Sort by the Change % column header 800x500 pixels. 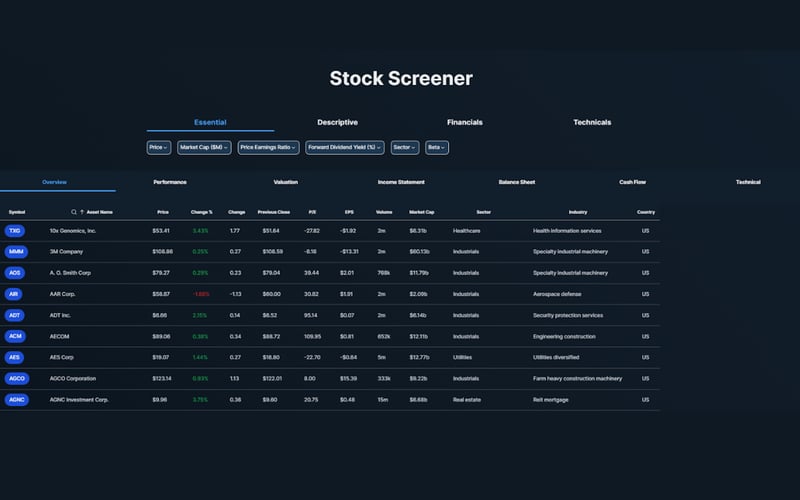[x=202, y=212]
